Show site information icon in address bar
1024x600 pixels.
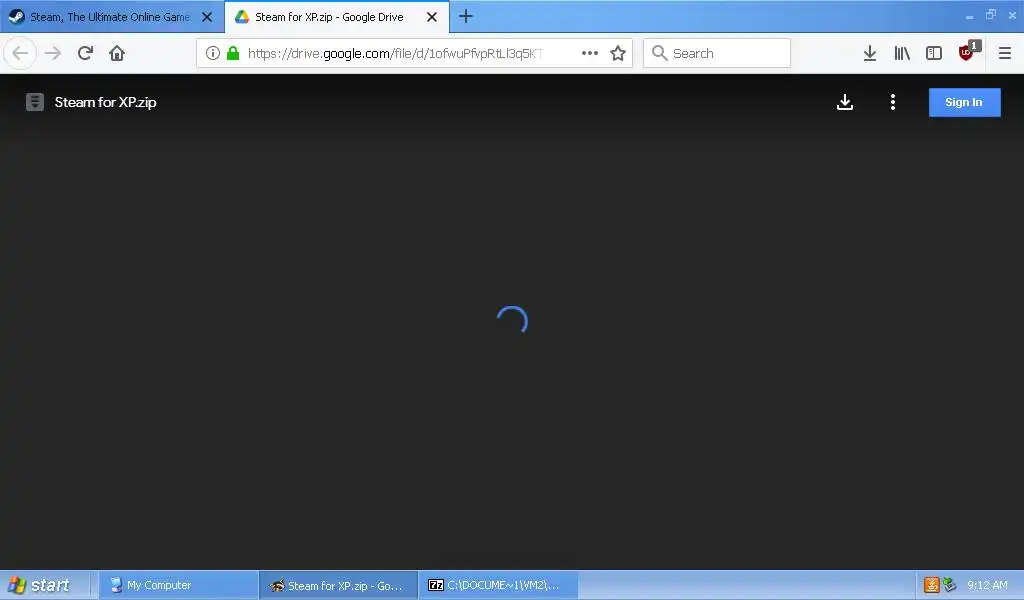[x=213, y=53]
